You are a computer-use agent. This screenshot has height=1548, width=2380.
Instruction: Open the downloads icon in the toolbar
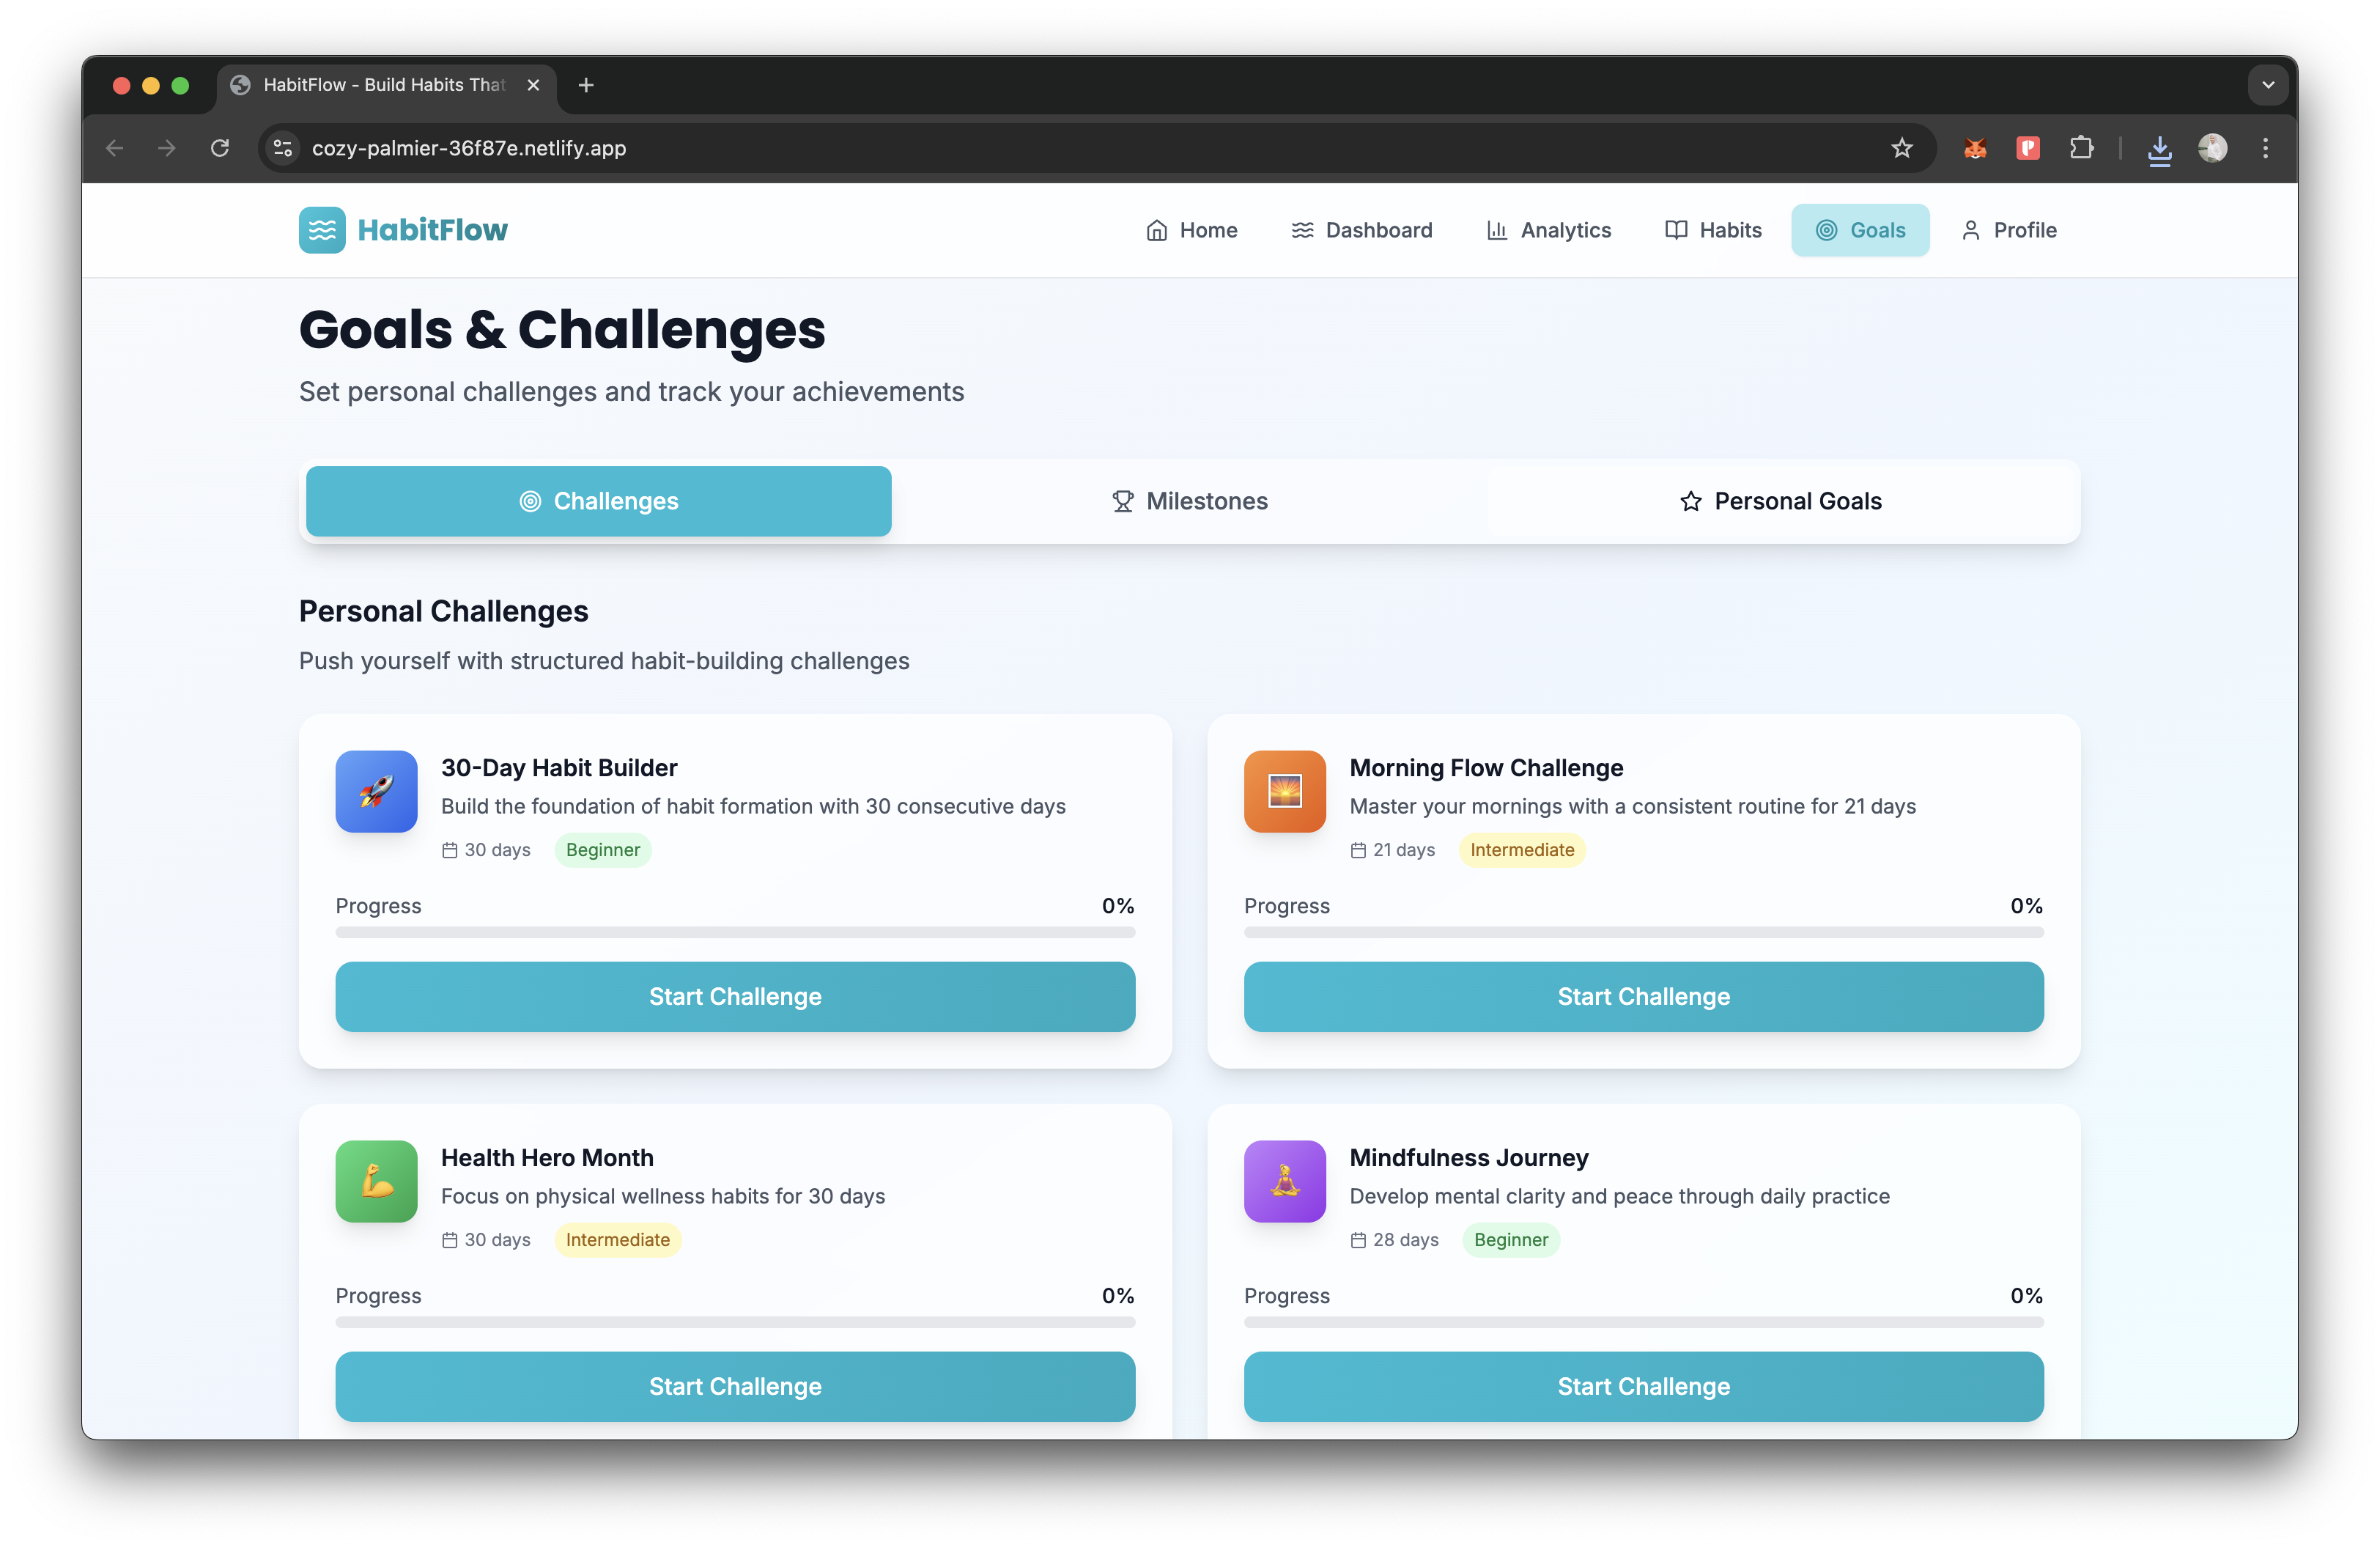(x=2159, y=148)
